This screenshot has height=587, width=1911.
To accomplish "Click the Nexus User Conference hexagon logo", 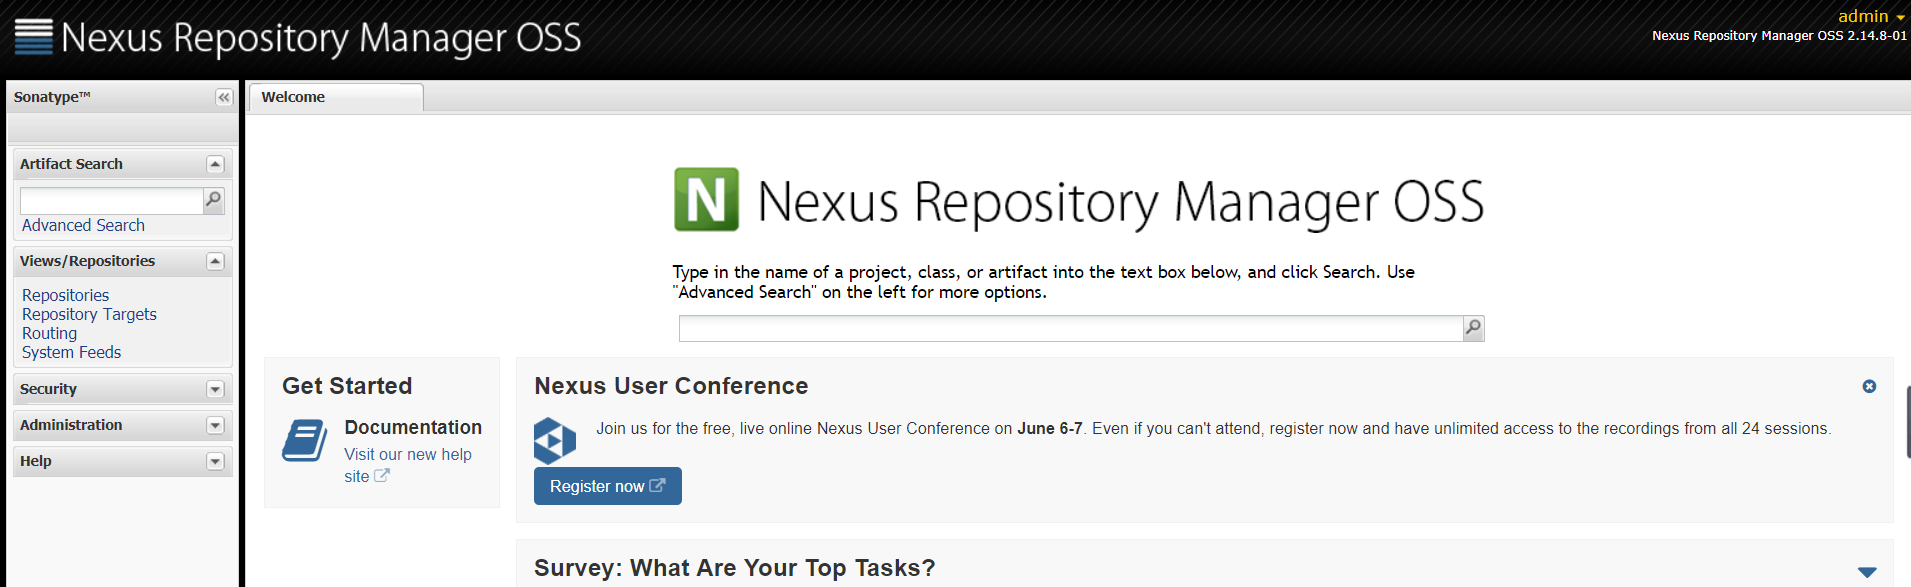I will pos(555,440).
